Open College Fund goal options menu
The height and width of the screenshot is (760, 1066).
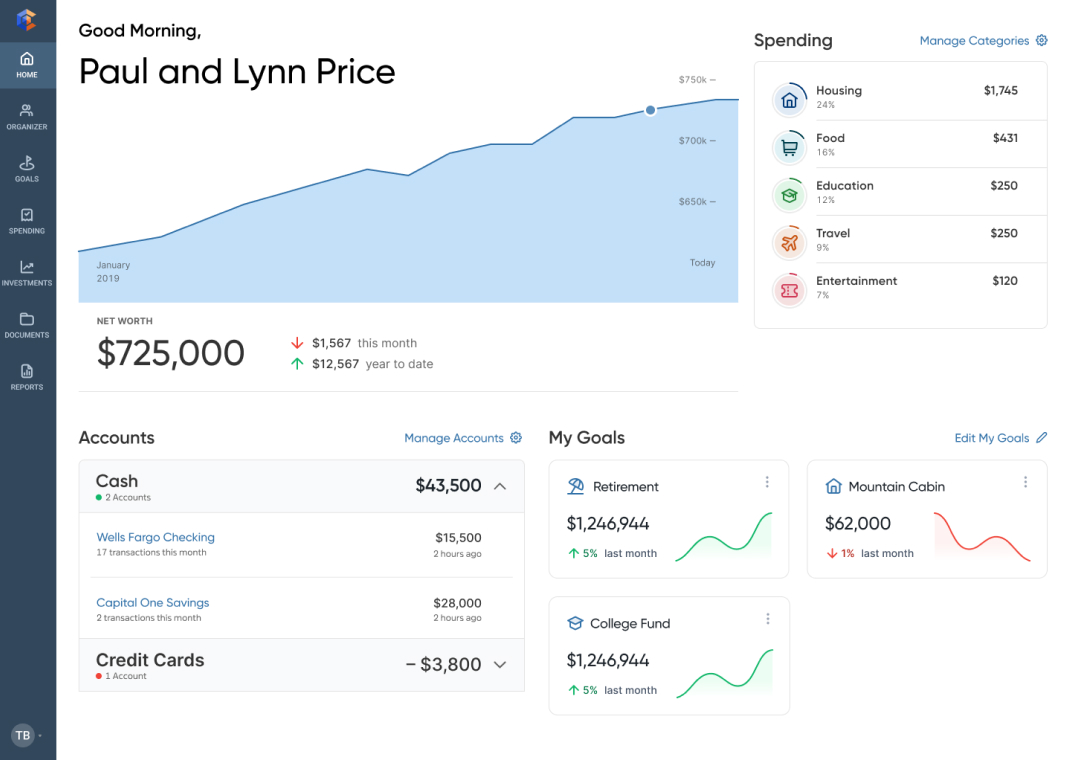[x=767, y=619]
